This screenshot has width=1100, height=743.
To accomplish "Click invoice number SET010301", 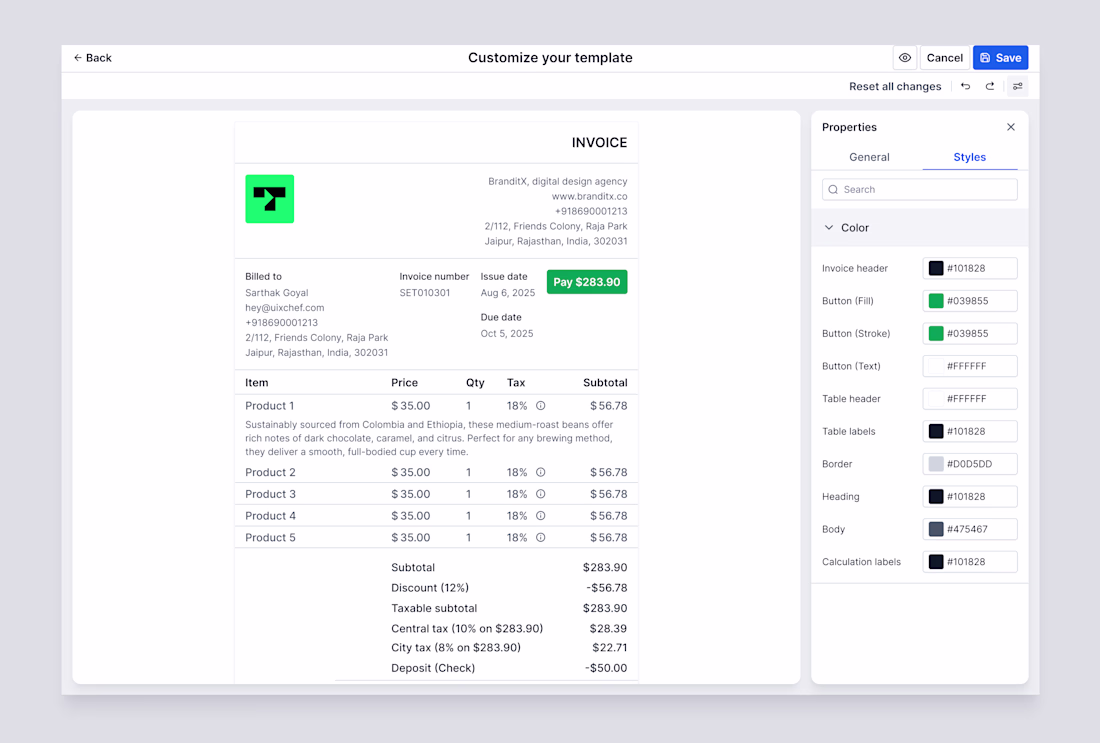I will point(424,293).
